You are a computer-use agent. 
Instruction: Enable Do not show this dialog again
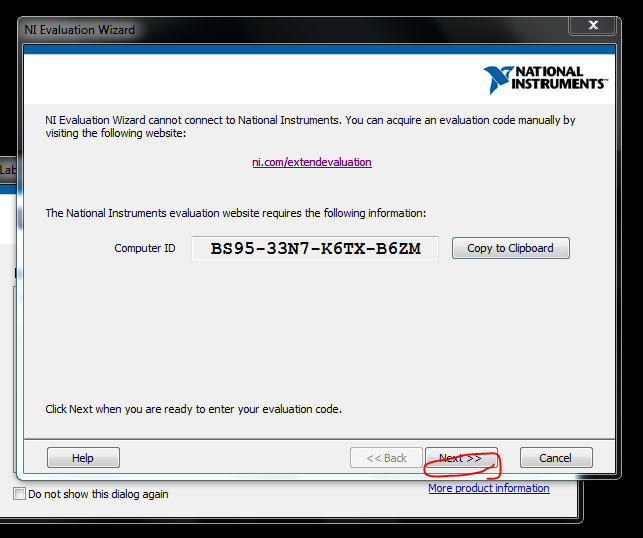pyautogui.click(x=19, y=494)
